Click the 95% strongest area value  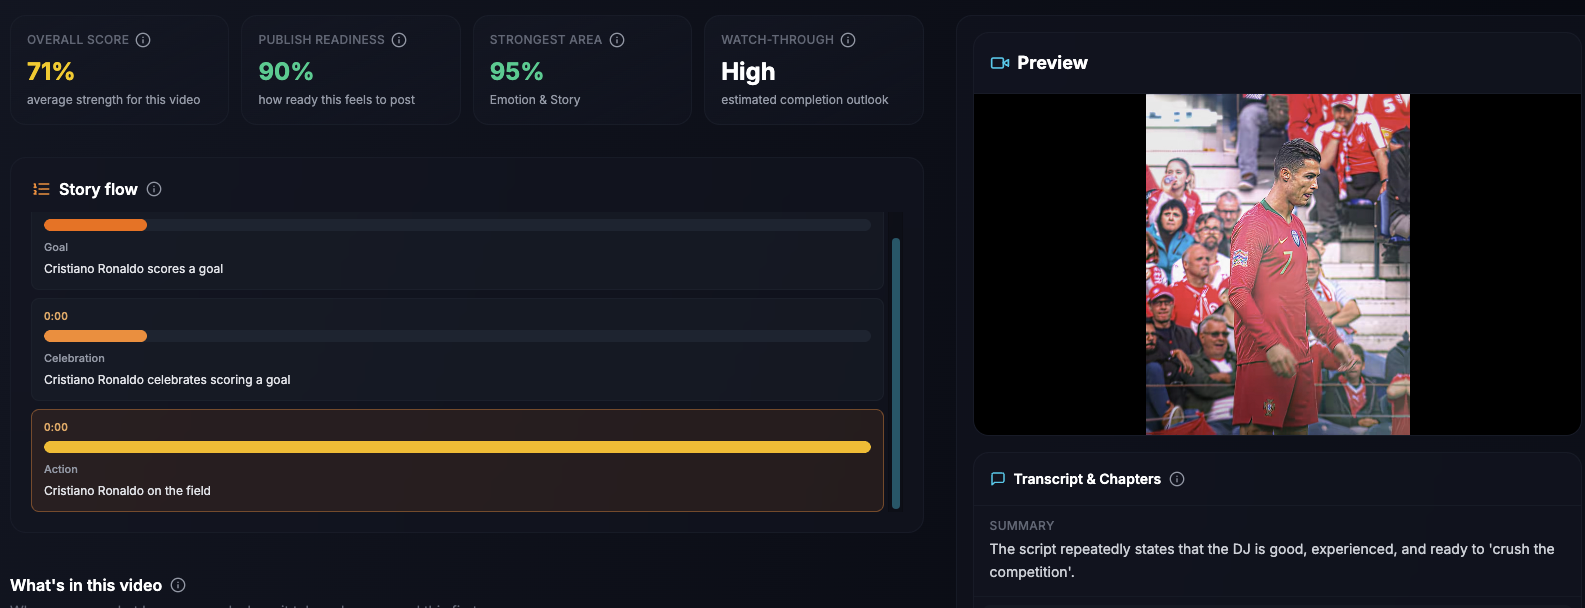click(517, 72)
